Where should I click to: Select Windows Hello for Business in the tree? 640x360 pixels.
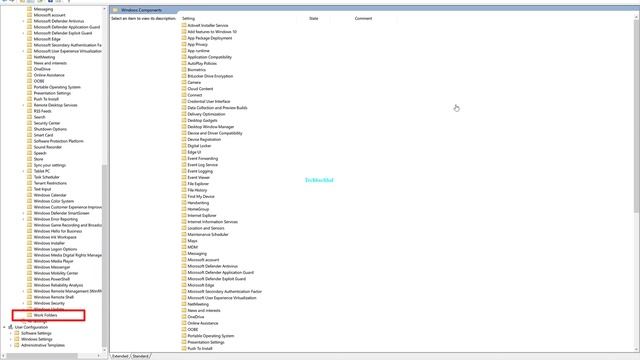pyautogui.click(x=58, y=231)
